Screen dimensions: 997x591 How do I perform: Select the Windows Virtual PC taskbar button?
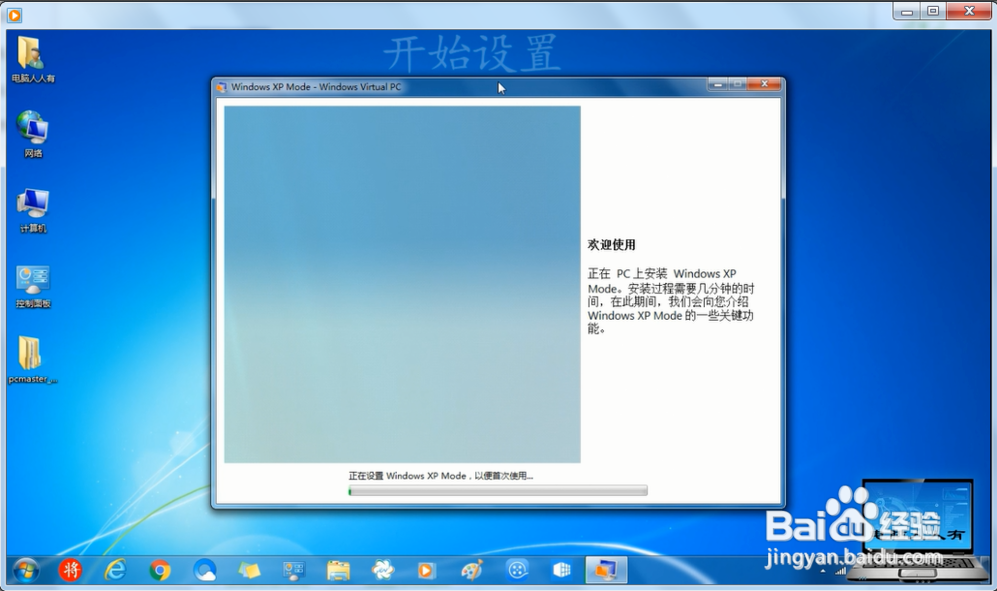[x=606, y=570]
